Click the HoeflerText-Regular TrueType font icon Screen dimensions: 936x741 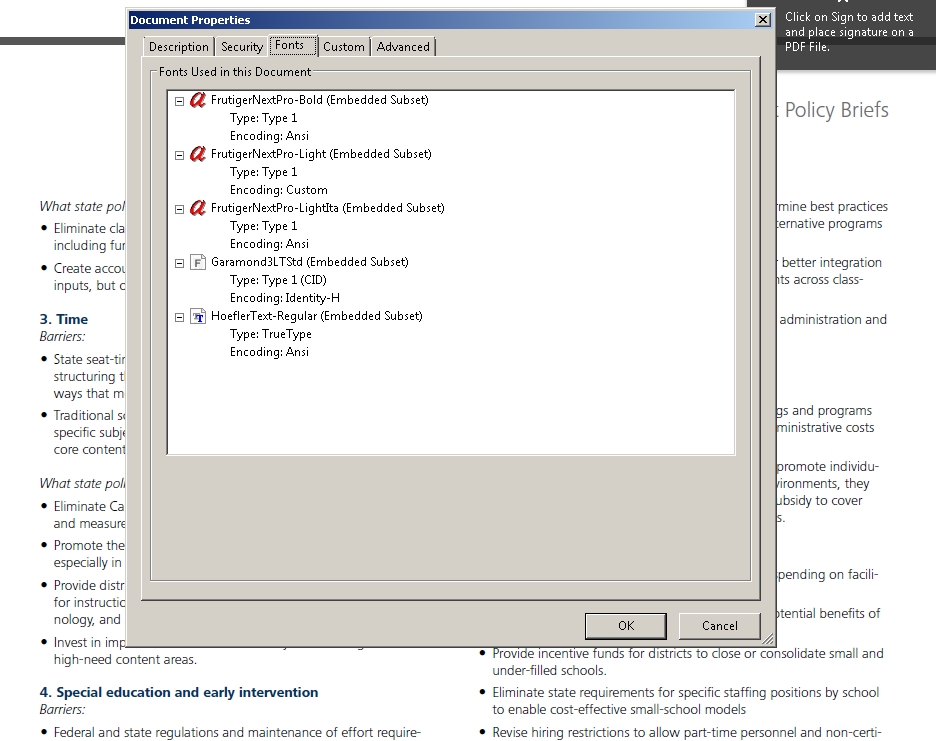198,316
